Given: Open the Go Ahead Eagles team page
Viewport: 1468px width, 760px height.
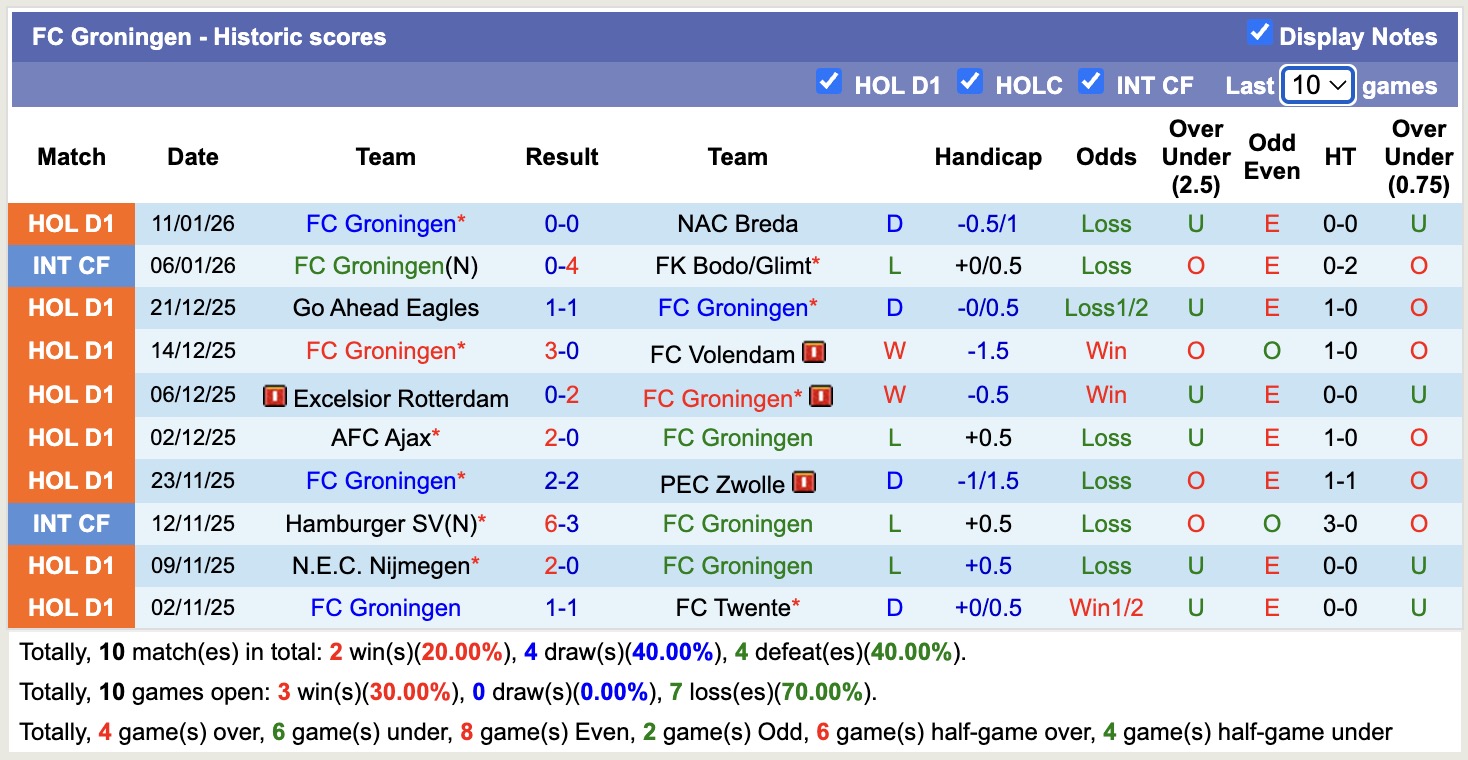Looking at the screenshot, I should (386, 308).
